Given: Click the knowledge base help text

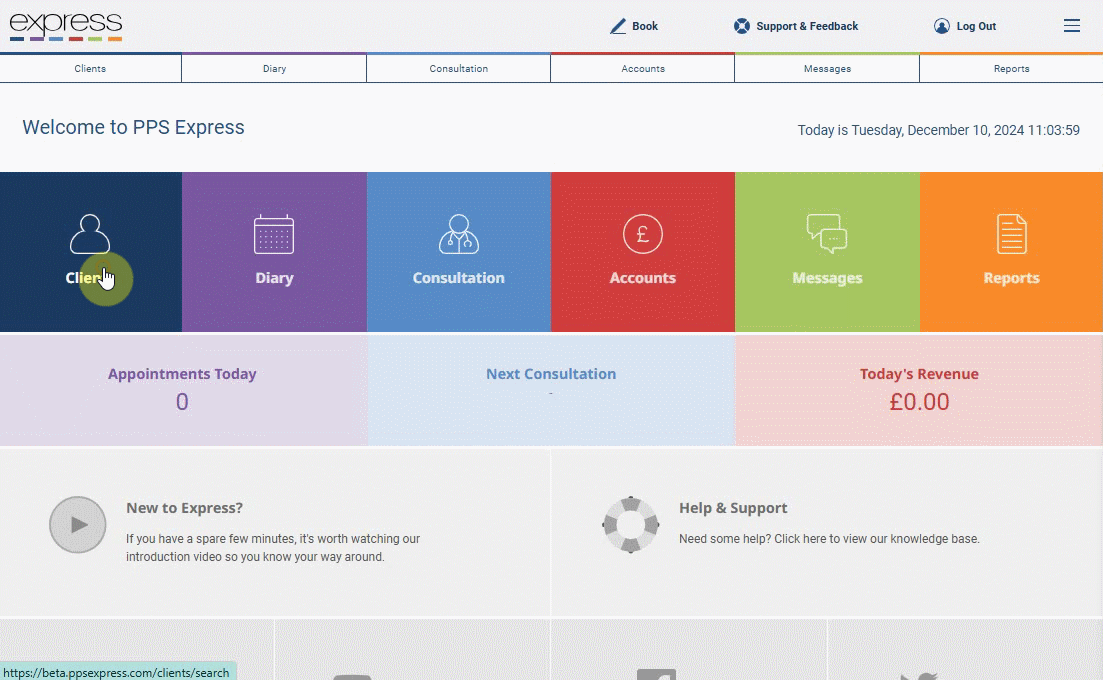Looking at the screenshot, I should 829,539.
